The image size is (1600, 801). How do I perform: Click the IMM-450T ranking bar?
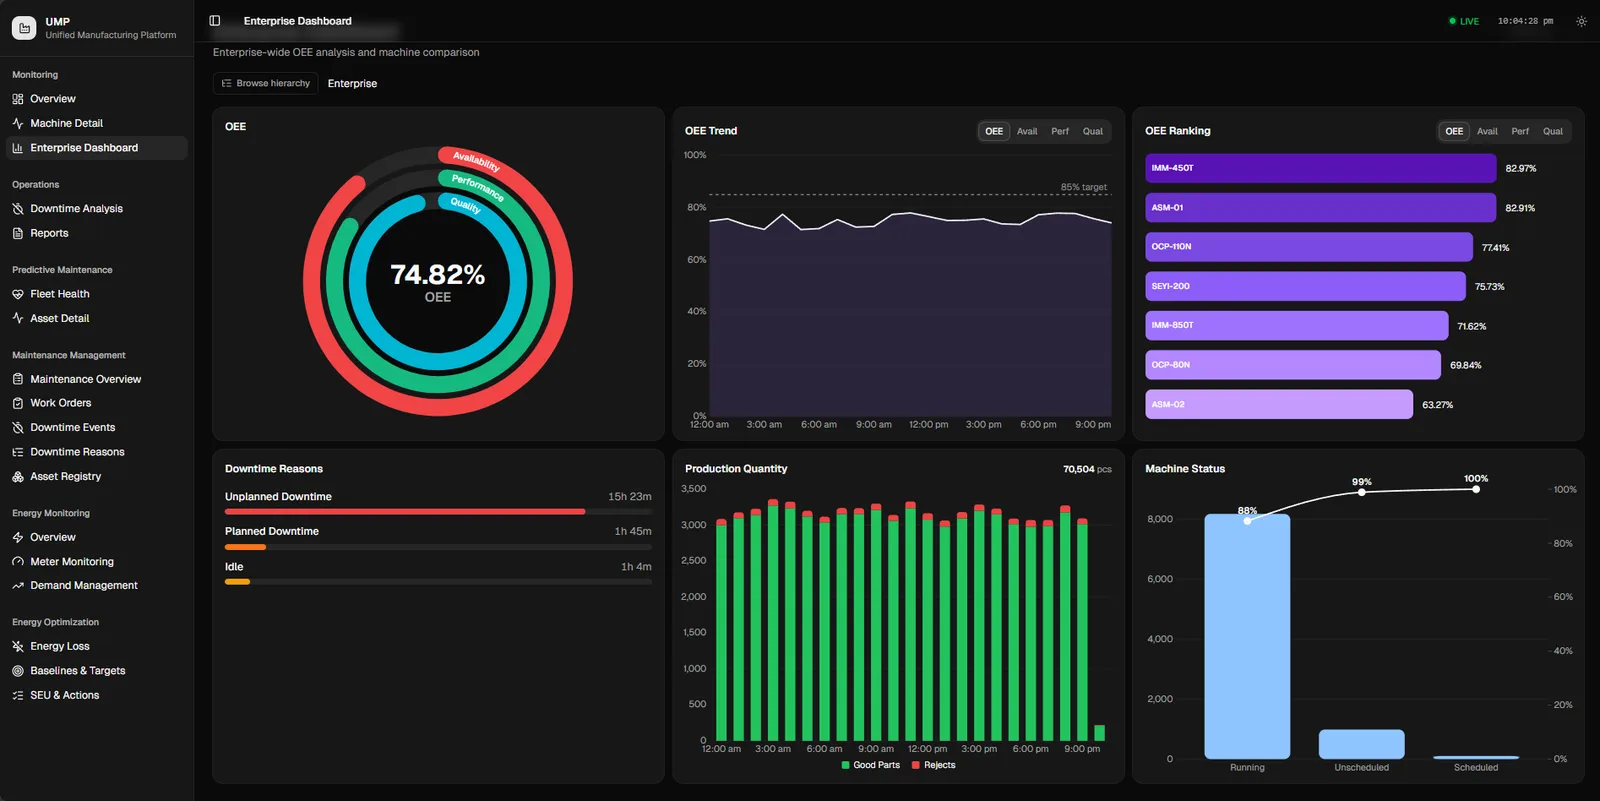point(1320,168)
